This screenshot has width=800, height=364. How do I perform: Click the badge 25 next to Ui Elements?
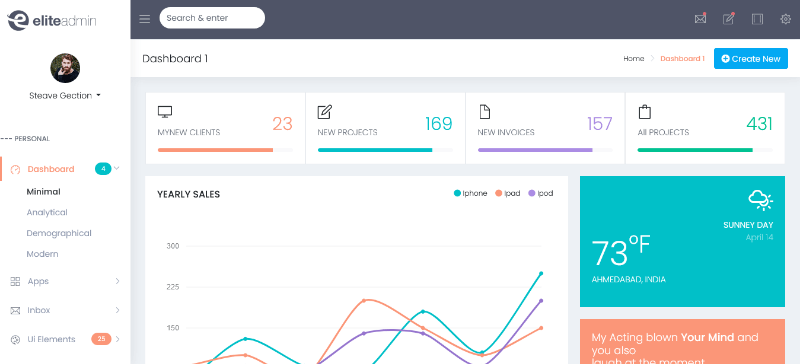pyautogui.click(x=101, y=339)
